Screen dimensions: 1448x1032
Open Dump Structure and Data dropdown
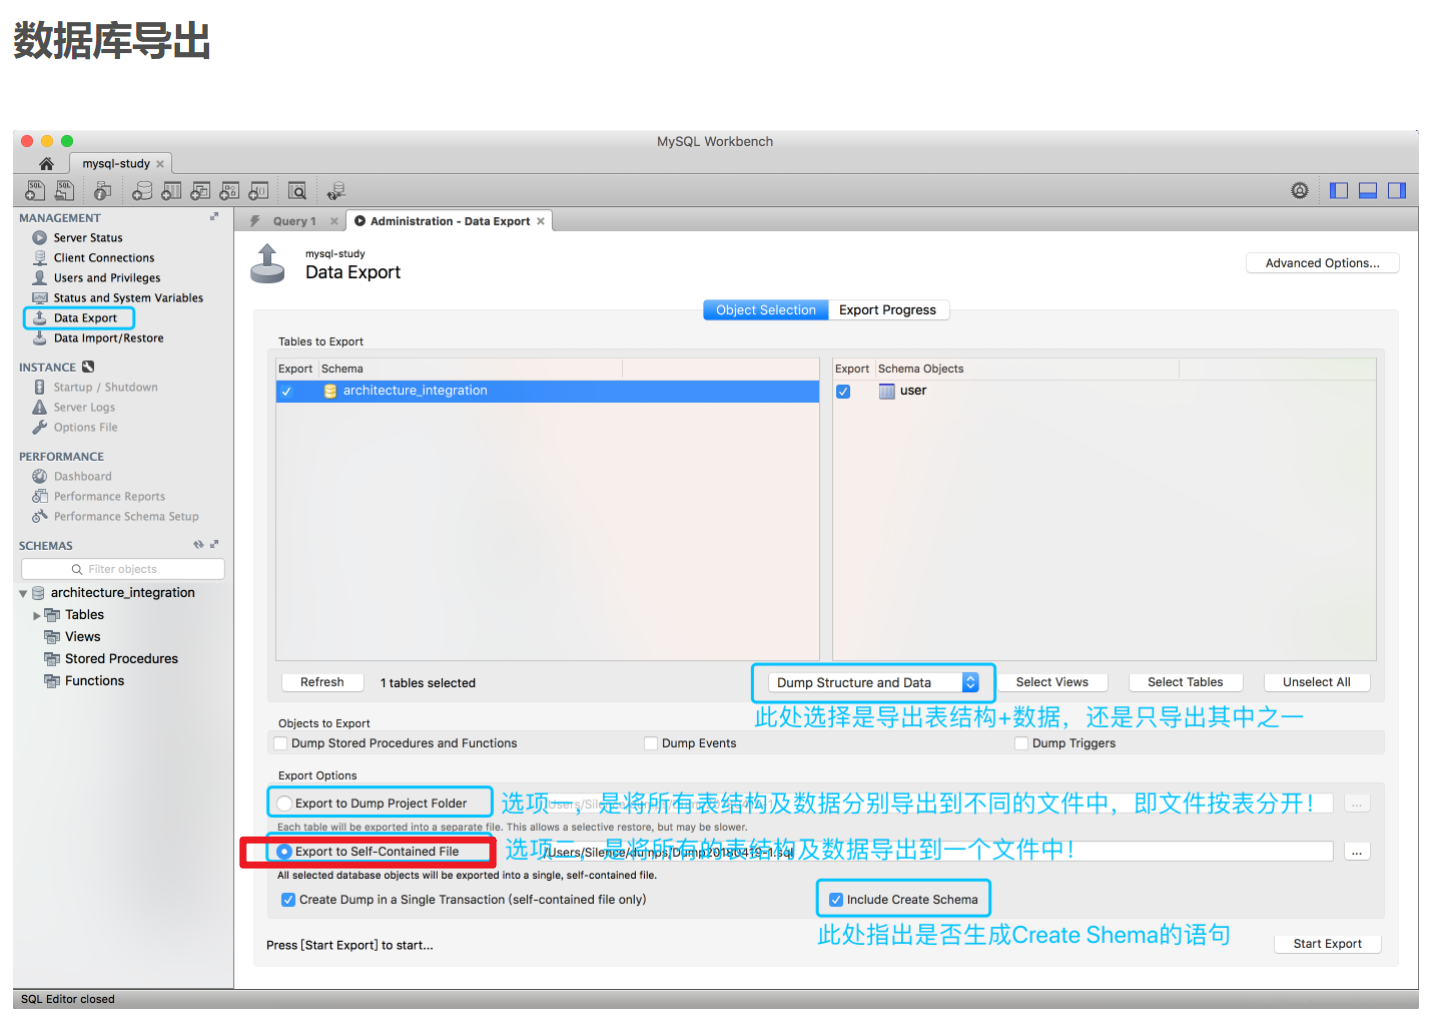(874, 682)
